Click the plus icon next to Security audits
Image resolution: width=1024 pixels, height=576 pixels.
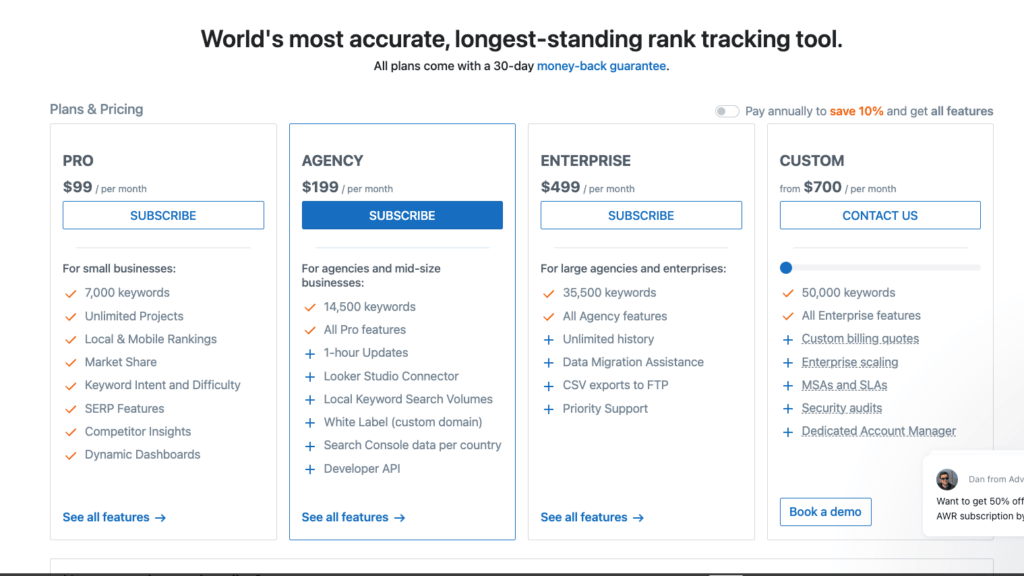click(x=788, y=409)
